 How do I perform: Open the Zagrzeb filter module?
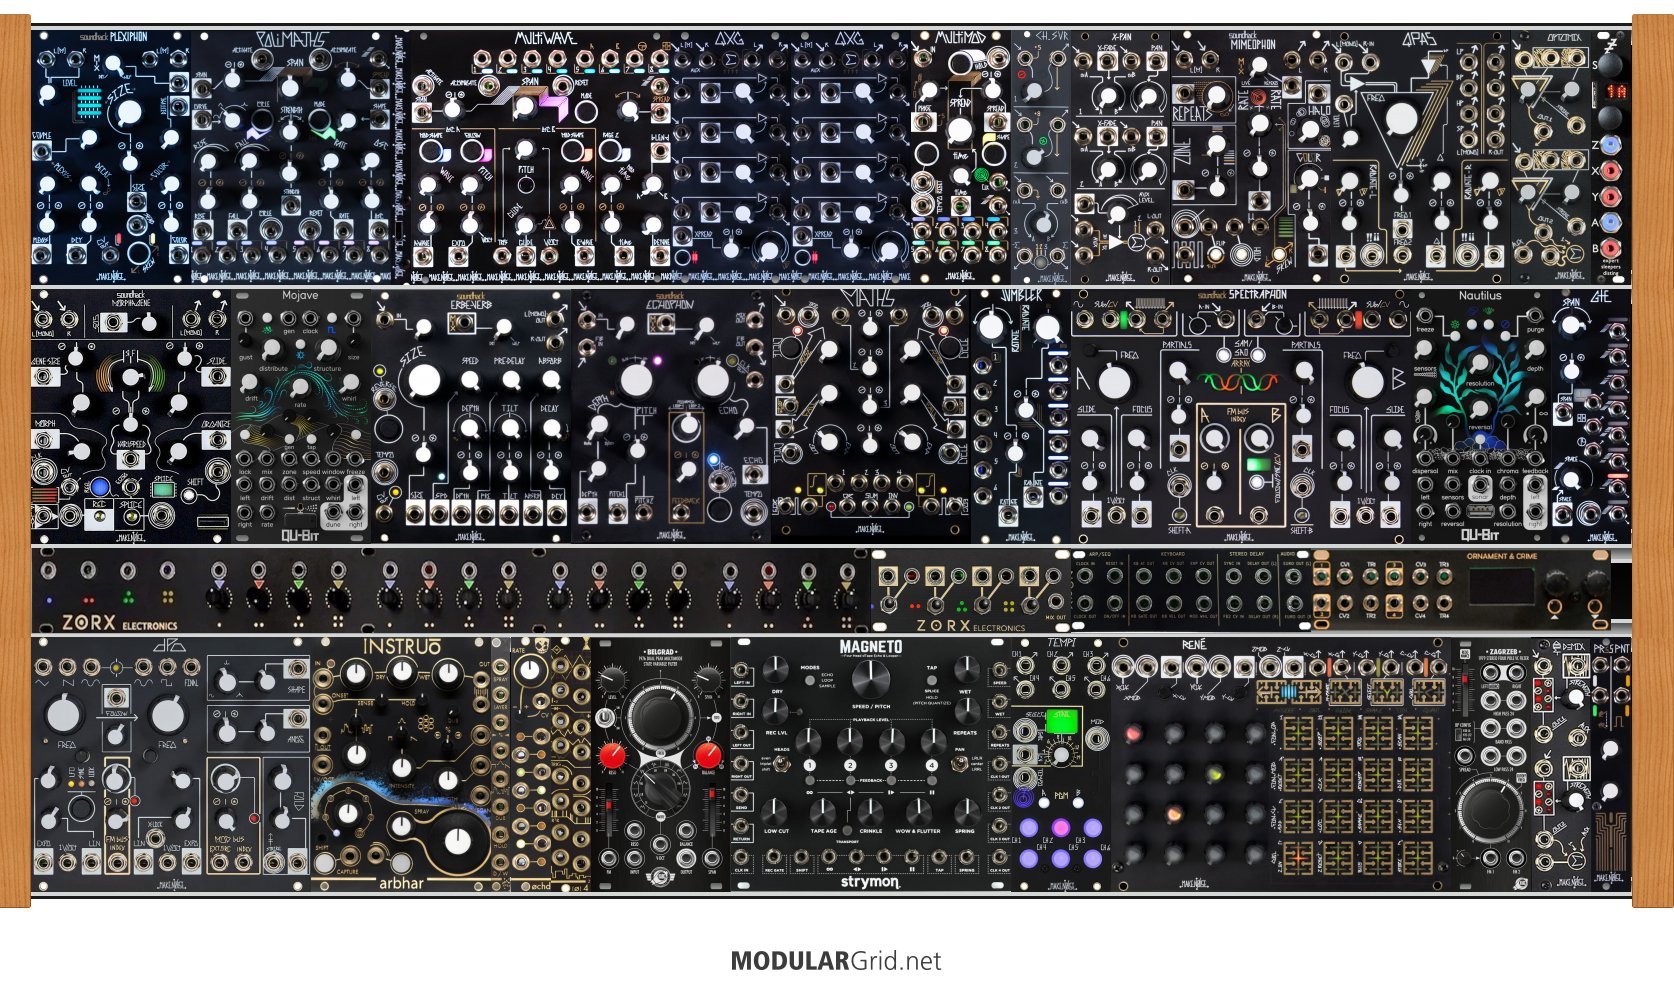[x=1491, y=763]
